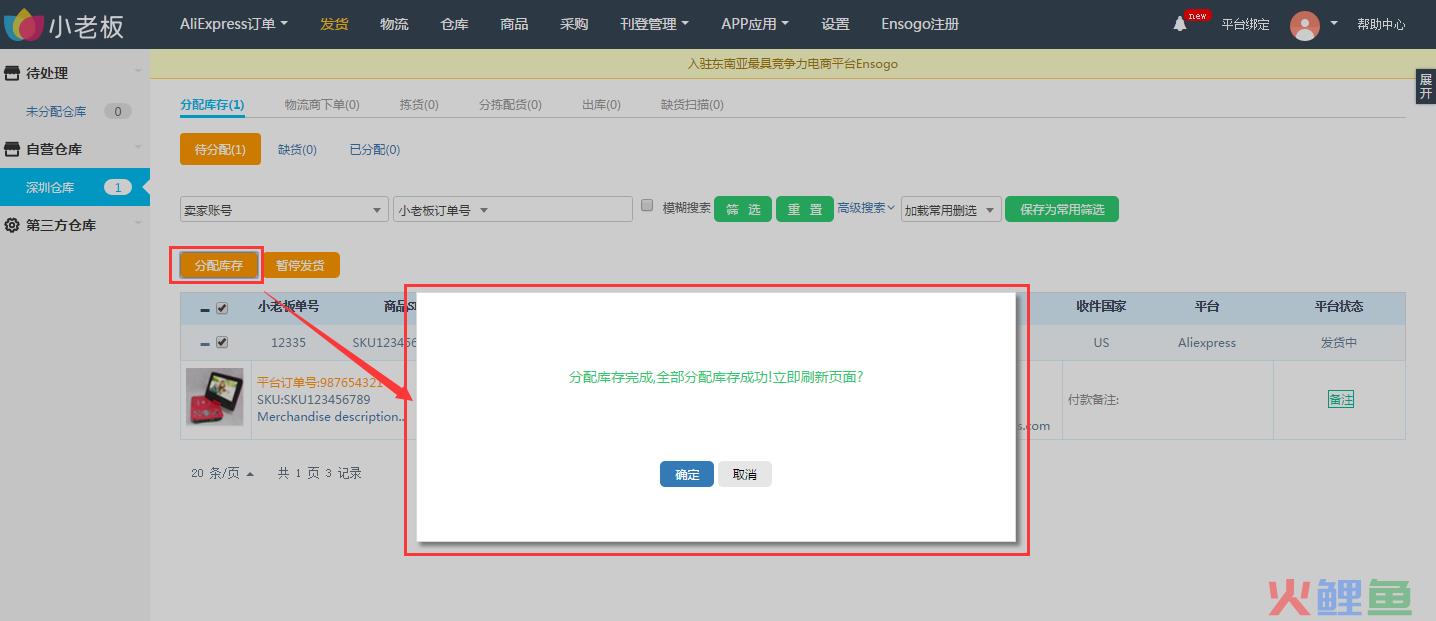The image size is (1436, 621).
Task: Click the 自营仓库 store icon
Action: [x=12, y=149]
